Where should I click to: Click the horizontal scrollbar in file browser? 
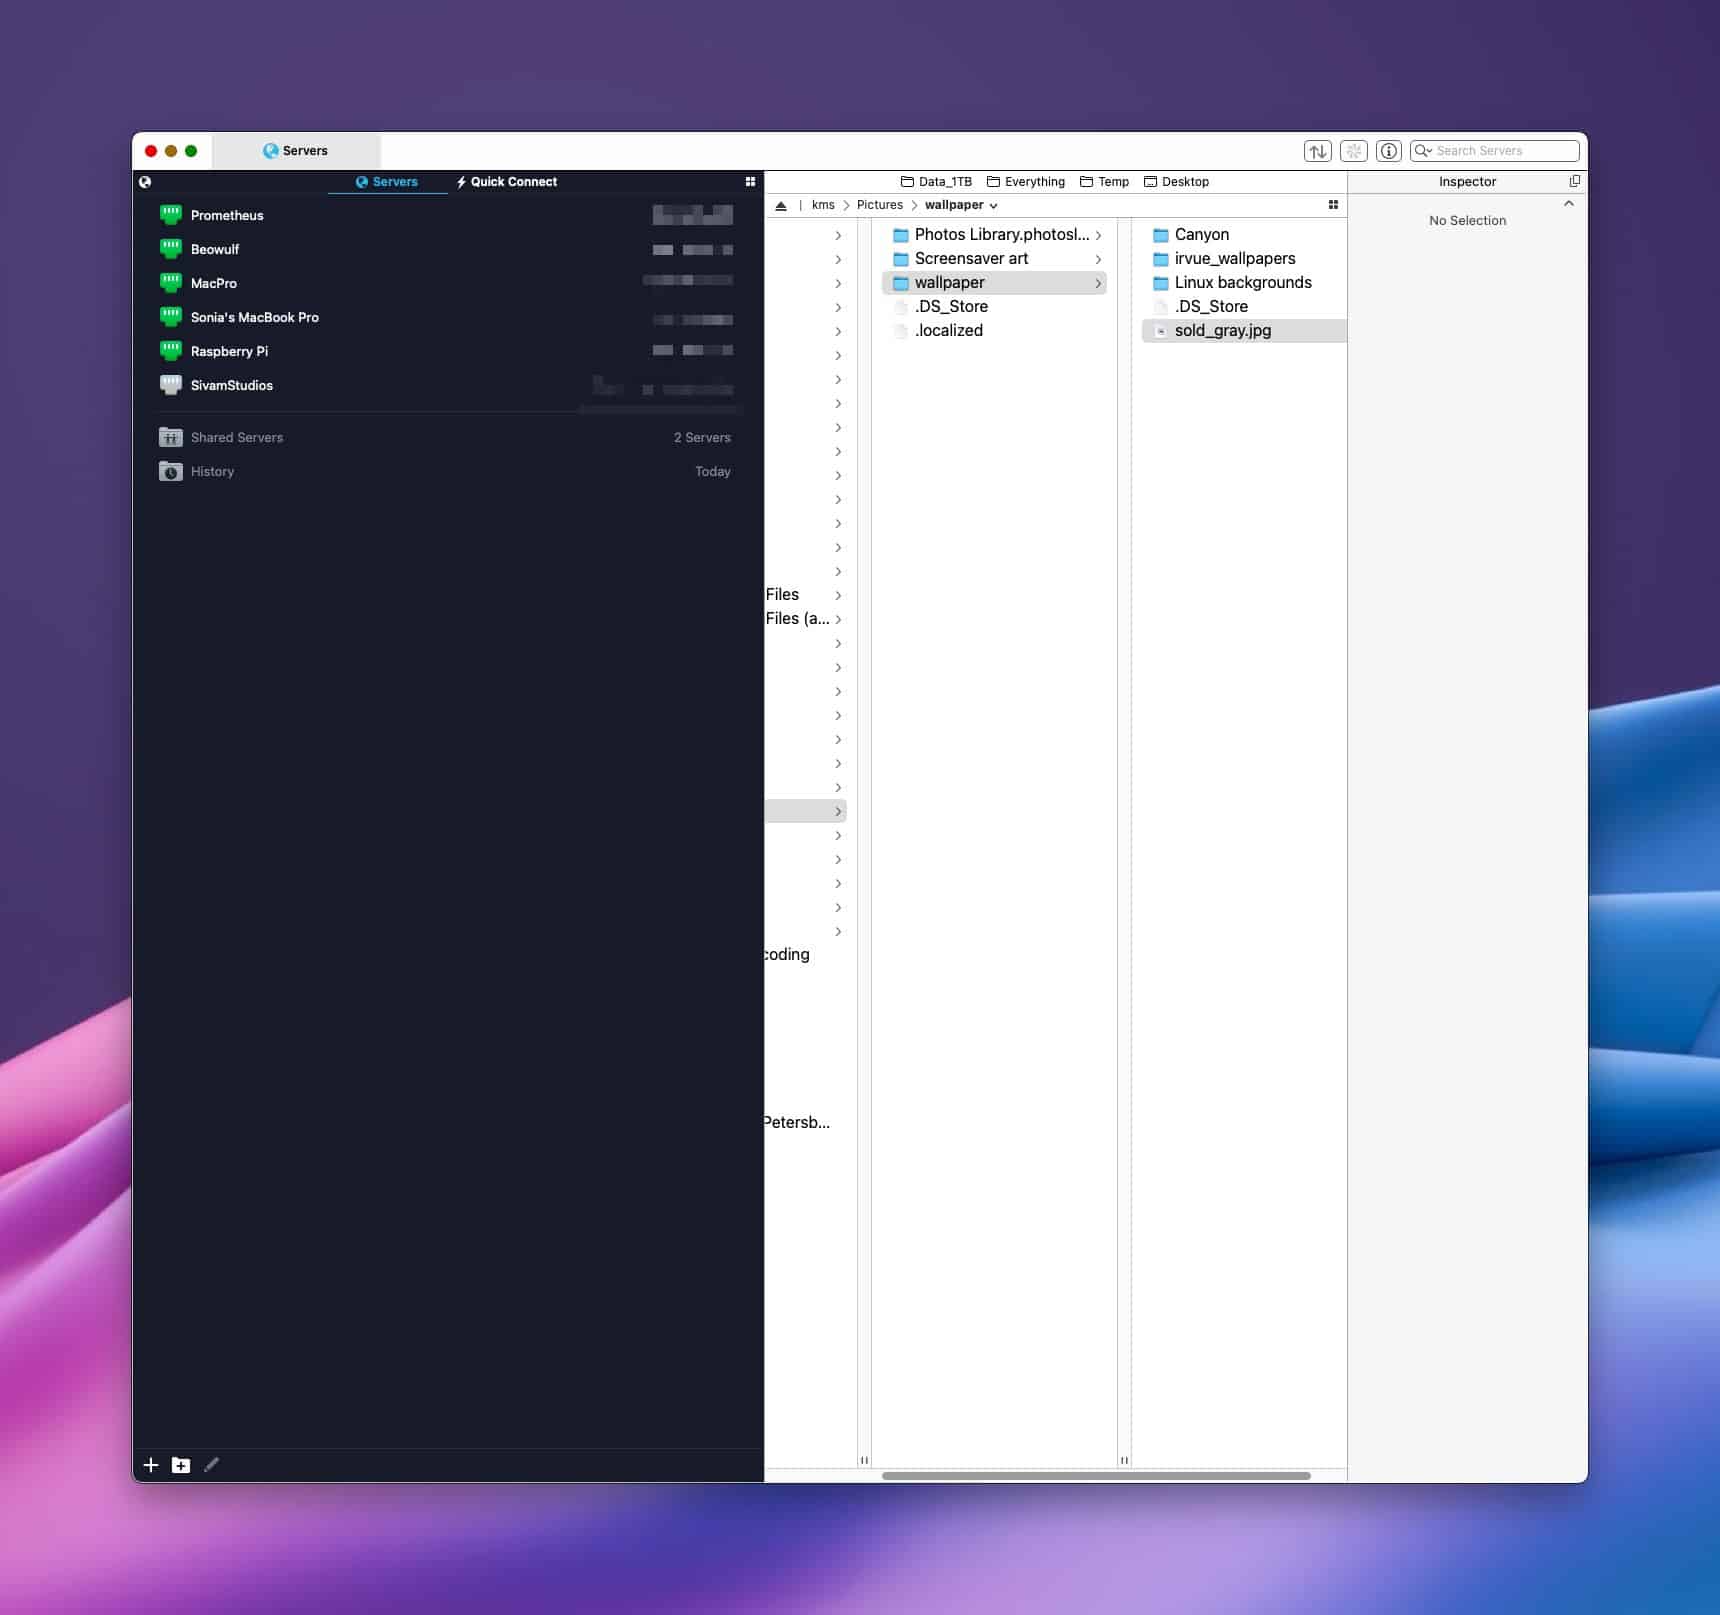[x=1095, y=1475]
